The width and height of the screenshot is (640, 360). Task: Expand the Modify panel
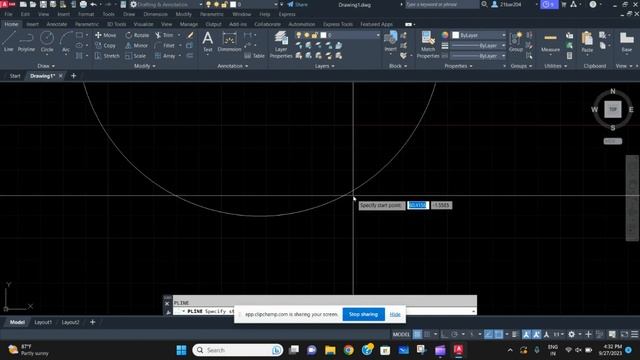(145, 66)
